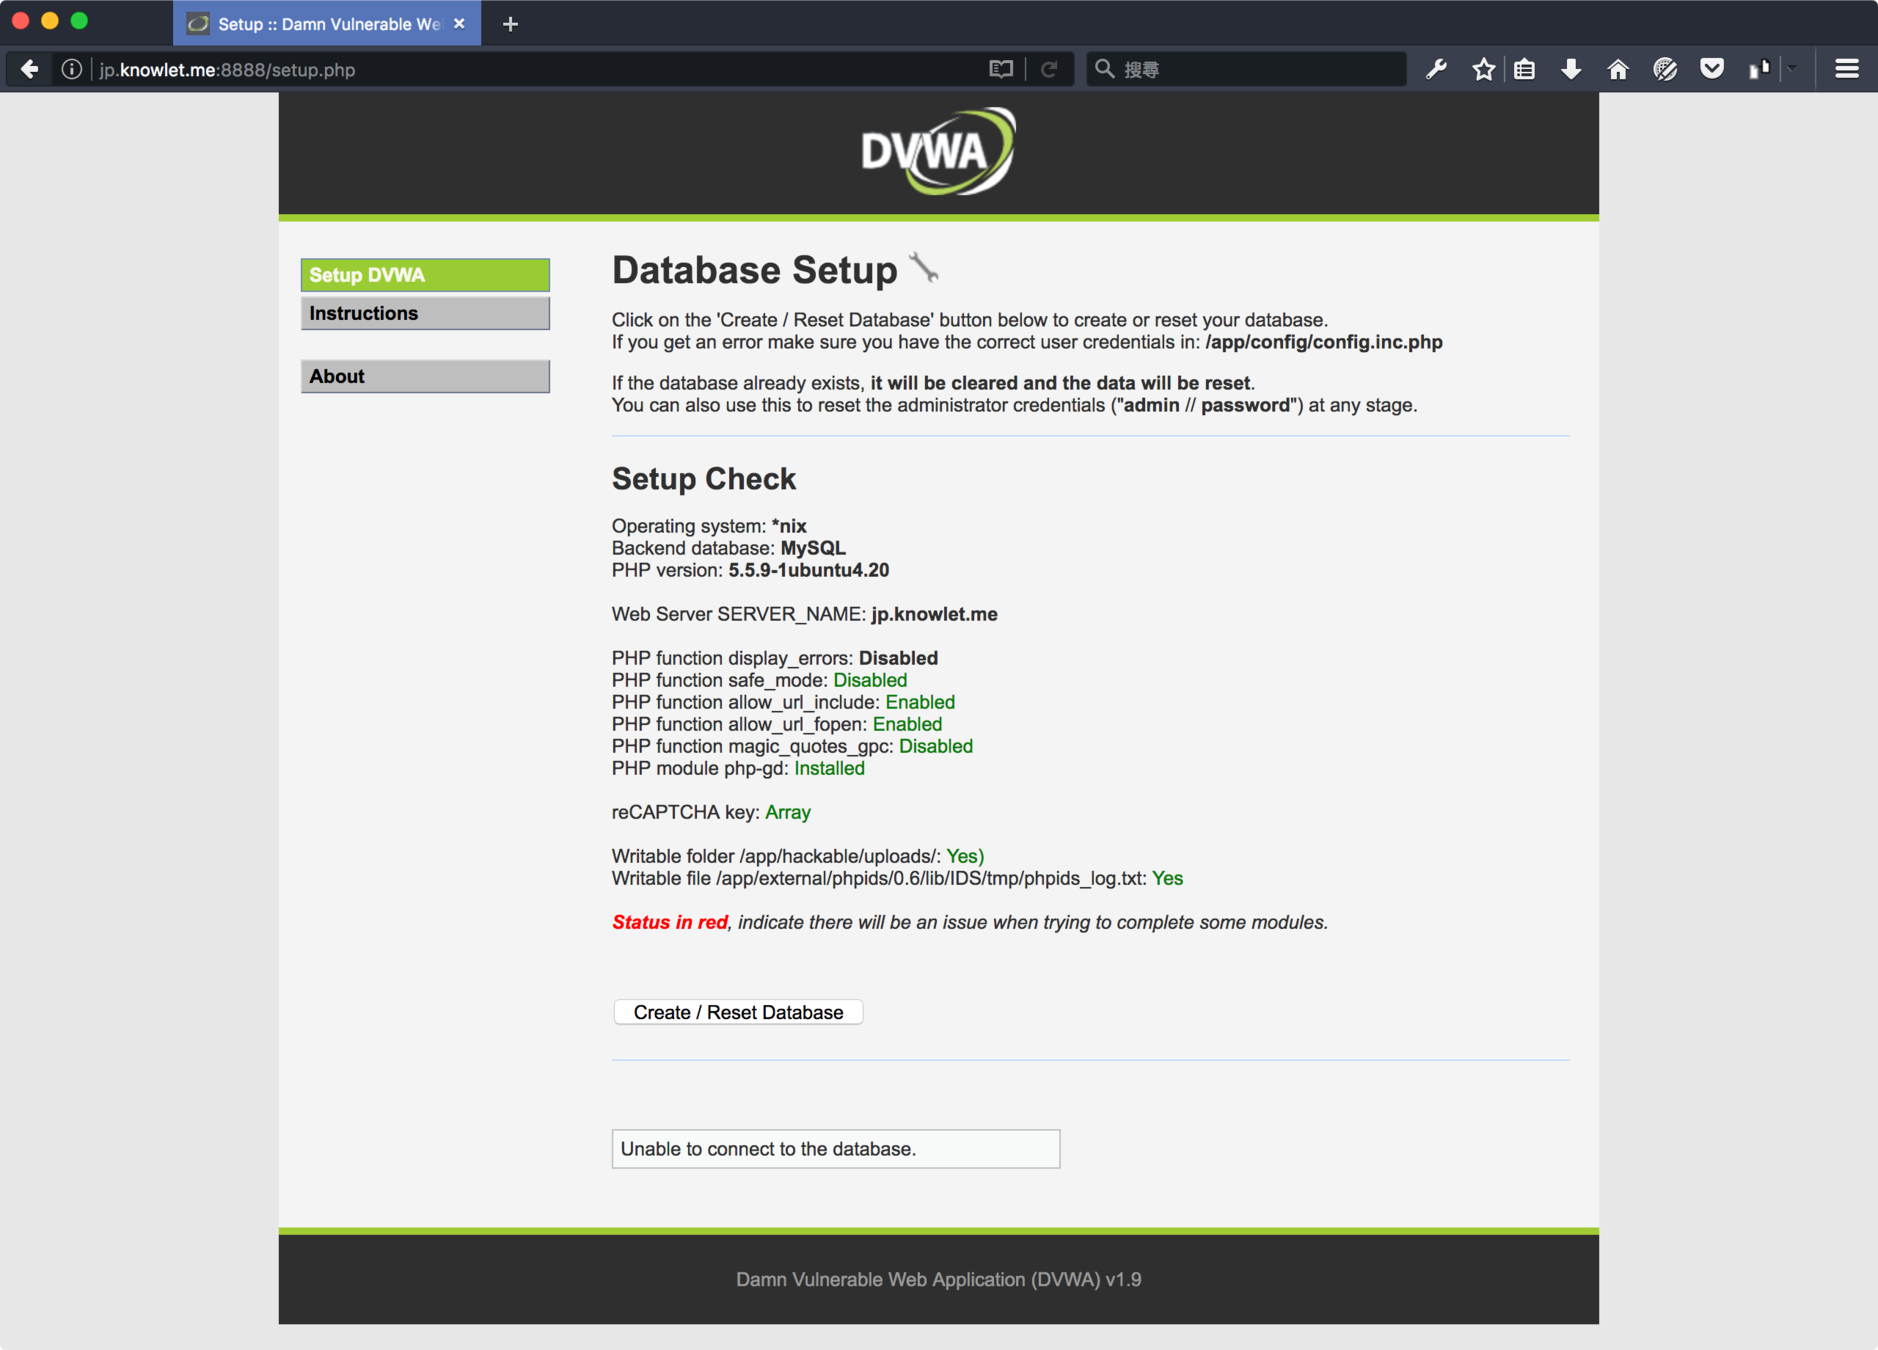Click the DVWA v1.9 footer text
The image size is (1878, 1350).
(x=938, y=1279)
